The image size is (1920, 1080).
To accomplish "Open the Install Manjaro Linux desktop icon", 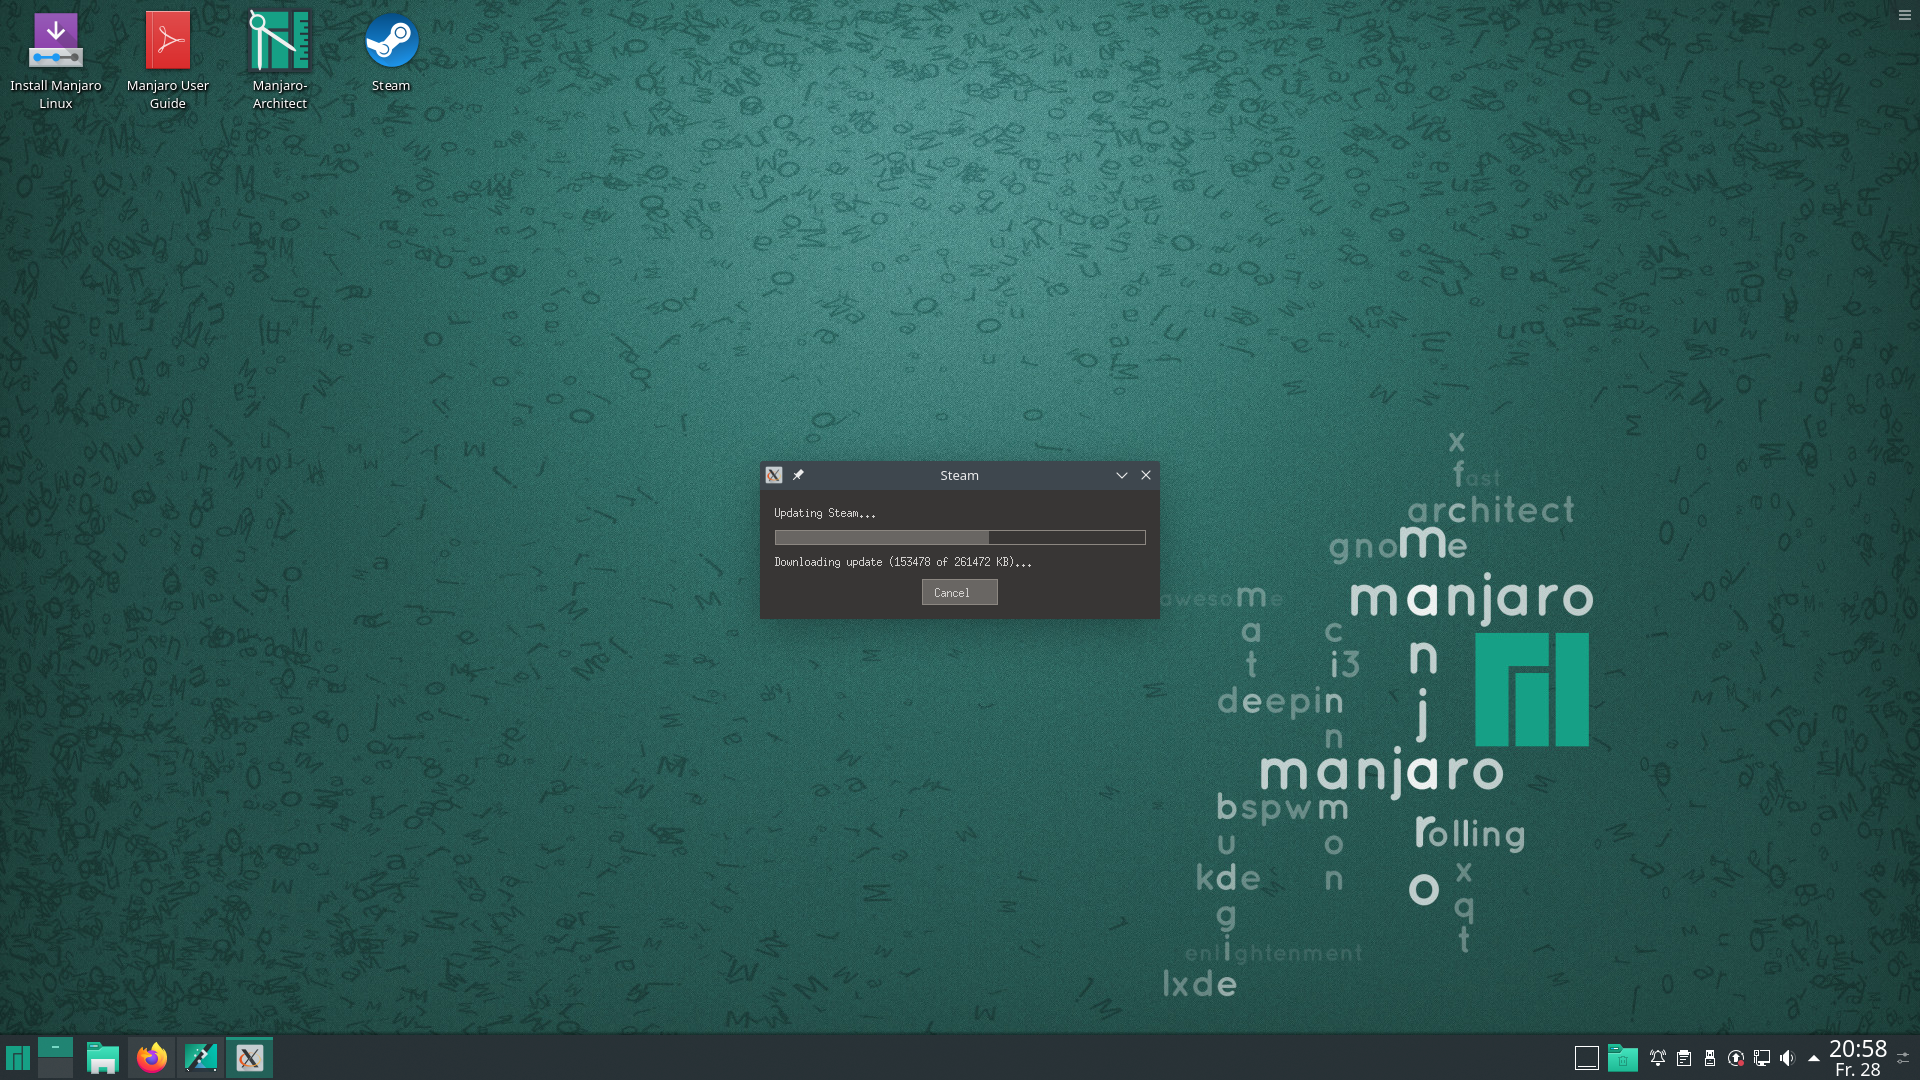I will (56, 60).
